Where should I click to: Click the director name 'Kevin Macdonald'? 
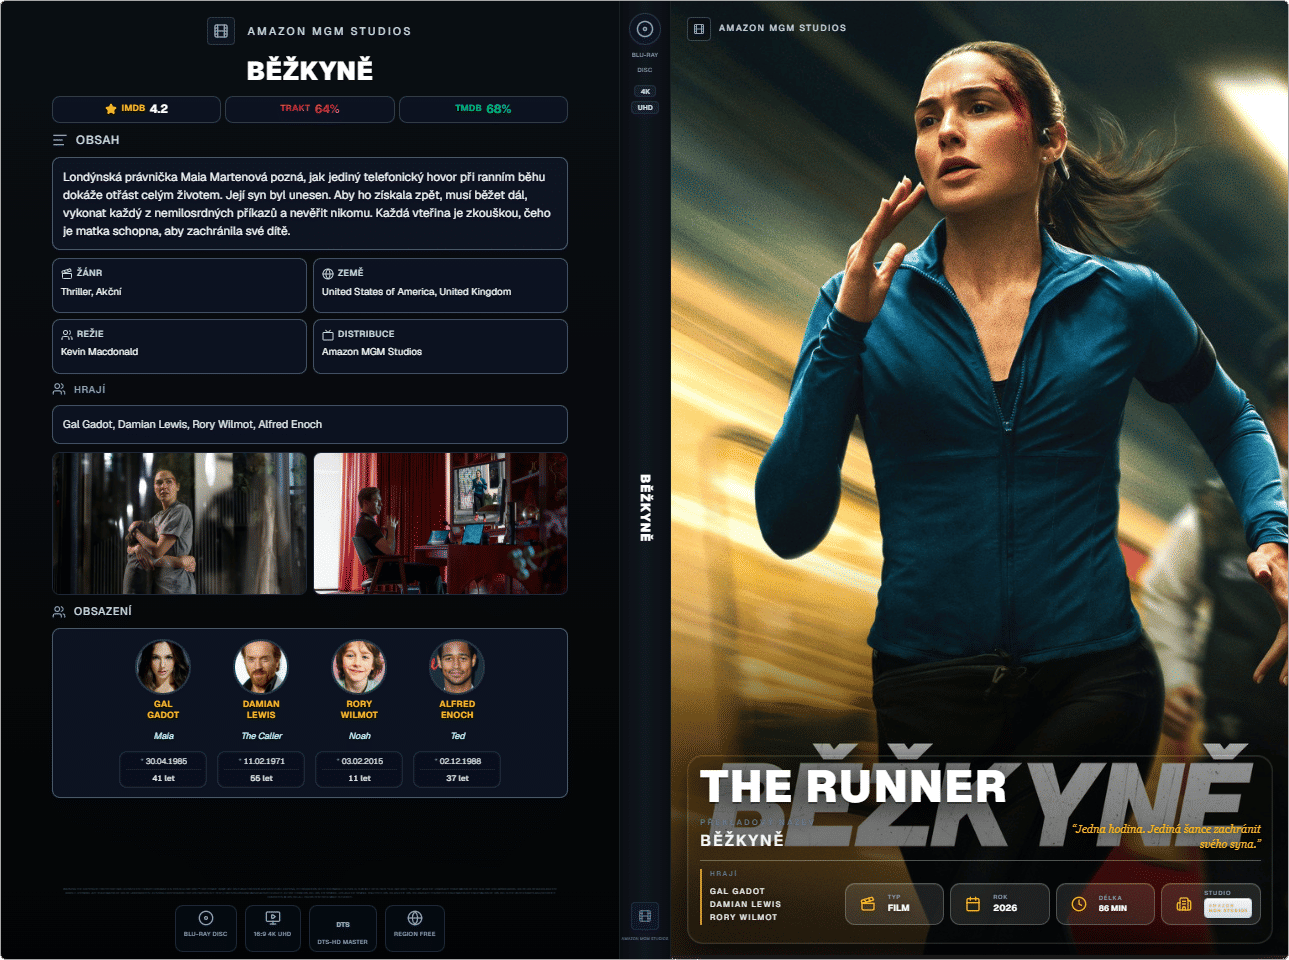pos(99,352)
